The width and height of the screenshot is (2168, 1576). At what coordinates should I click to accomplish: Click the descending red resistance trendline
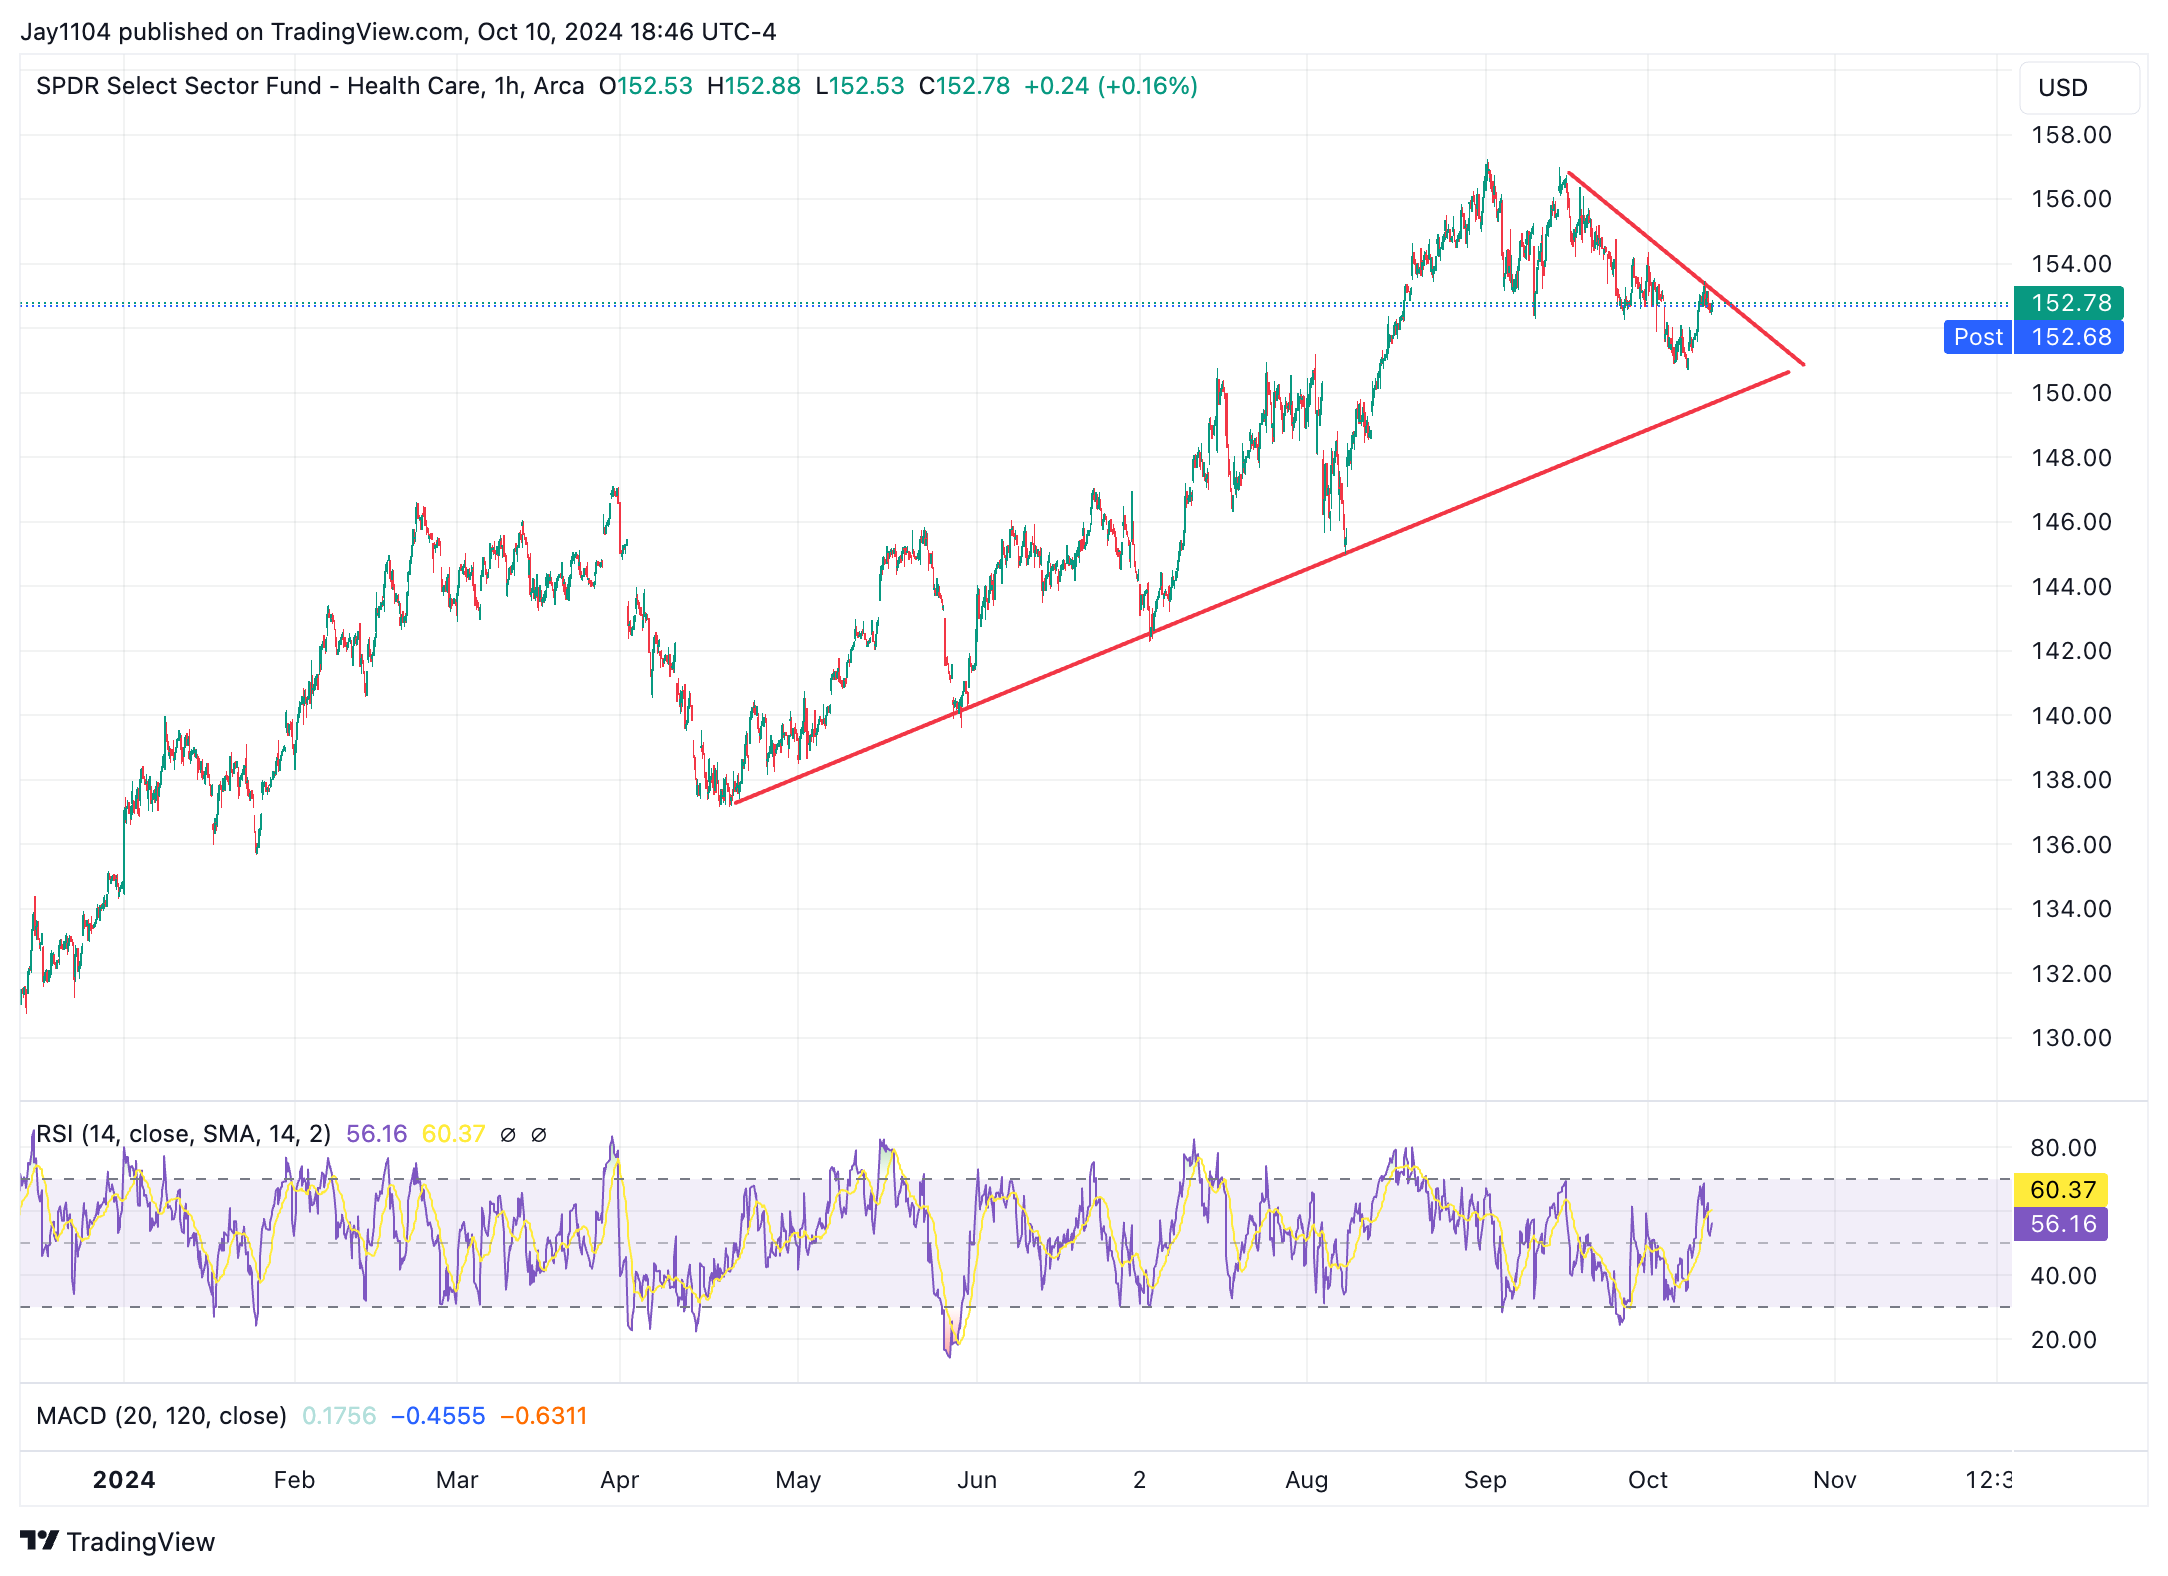coord(1686,269)
